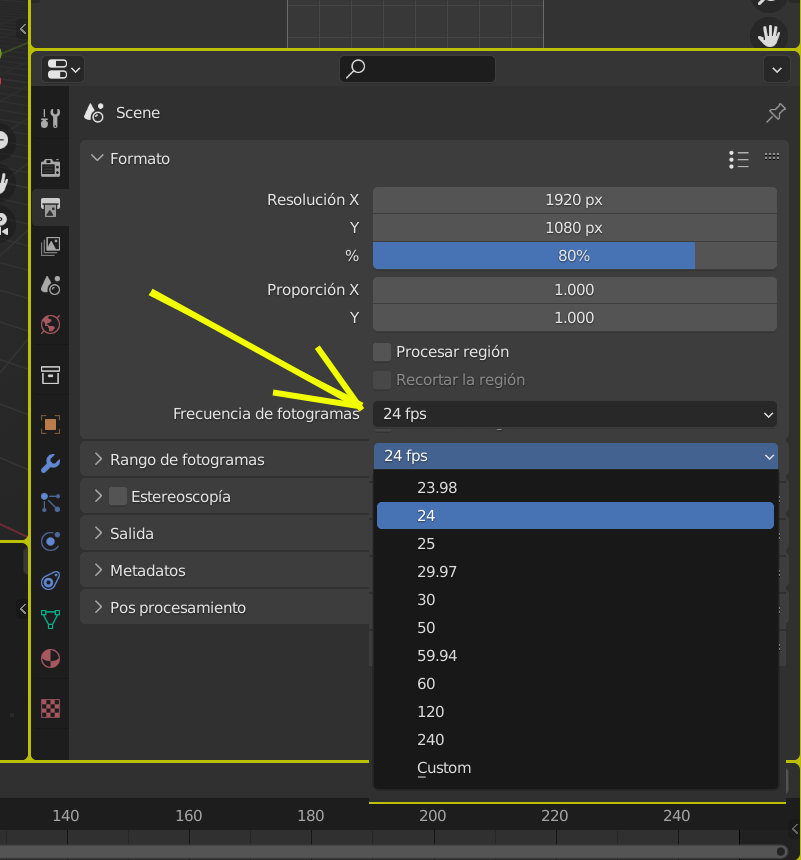Switch to World properties tab
Image resolution: width=801 pixels, height=860 pixels.
click(50, 324)
